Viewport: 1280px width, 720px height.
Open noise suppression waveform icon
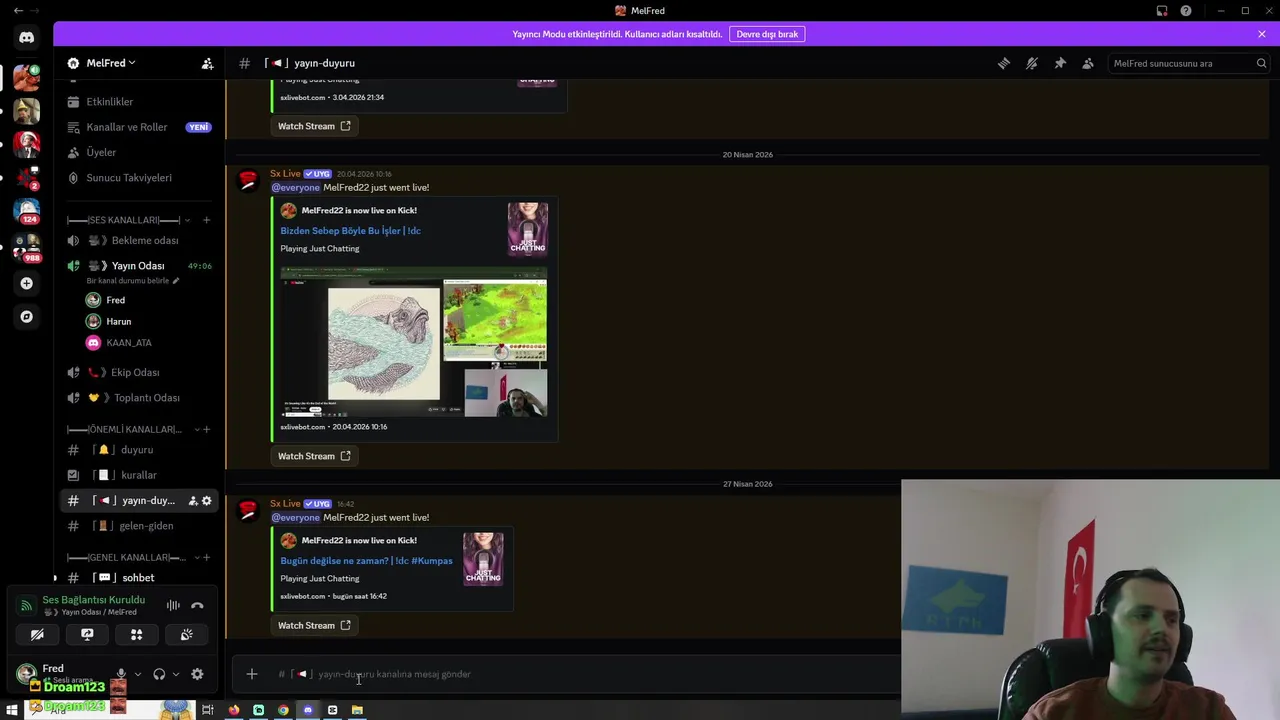[x=173, y=605]
